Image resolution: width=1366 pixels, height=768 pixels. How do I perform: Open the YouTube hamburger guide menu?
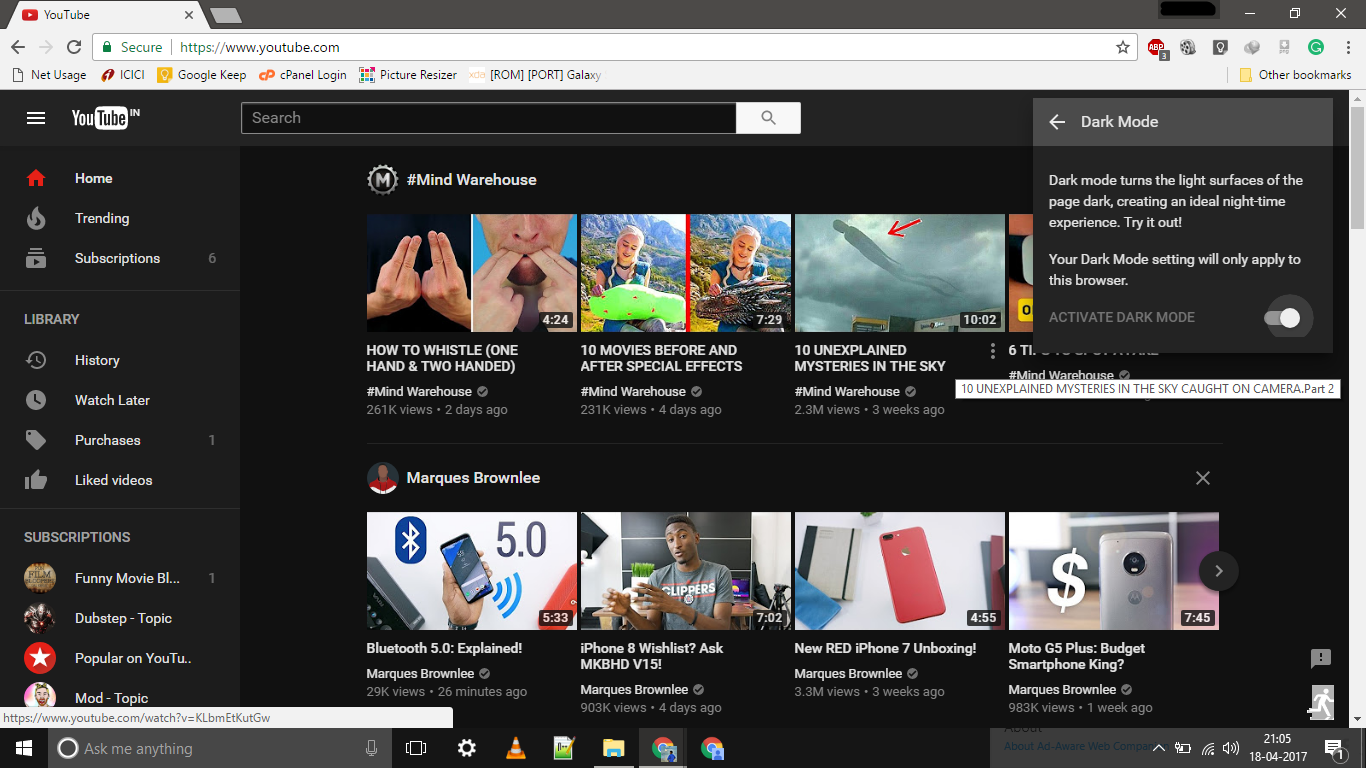pyautogui.click(x=36, y=118)
